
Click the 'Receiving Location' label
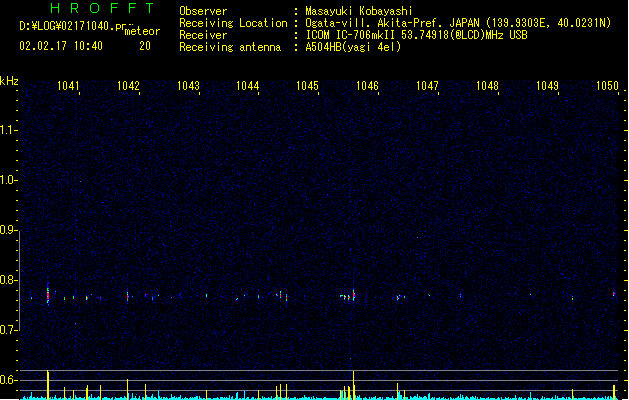233,23
